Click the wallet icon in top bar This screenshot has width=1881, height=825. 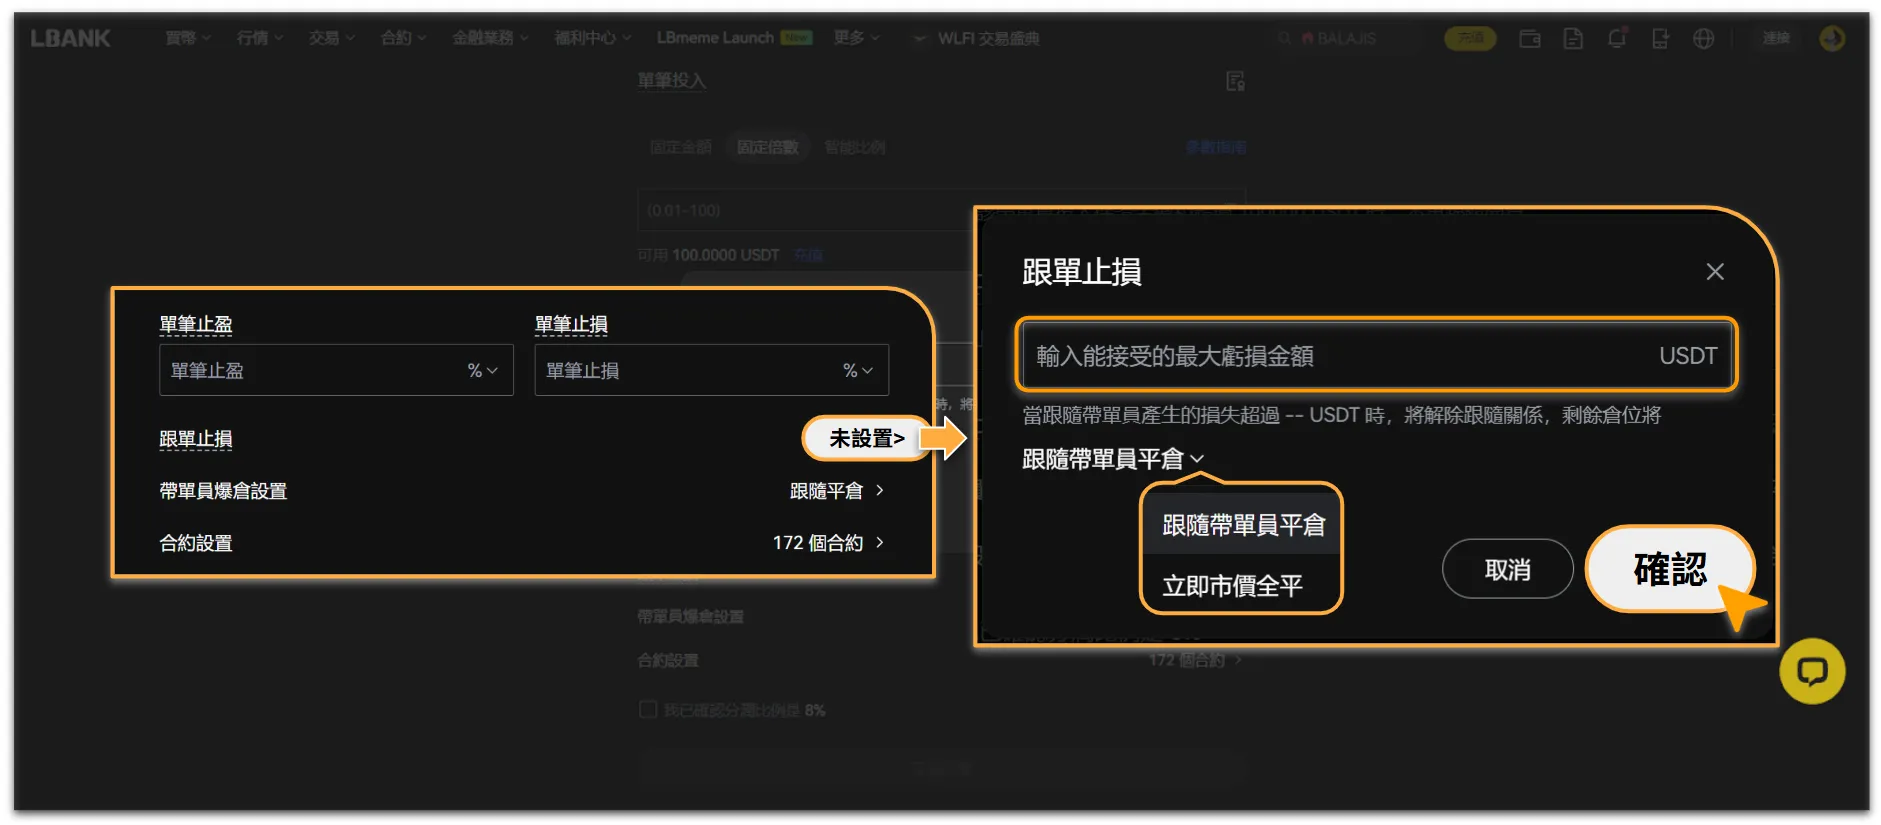pyautogui.click(x=1529, y=38)
